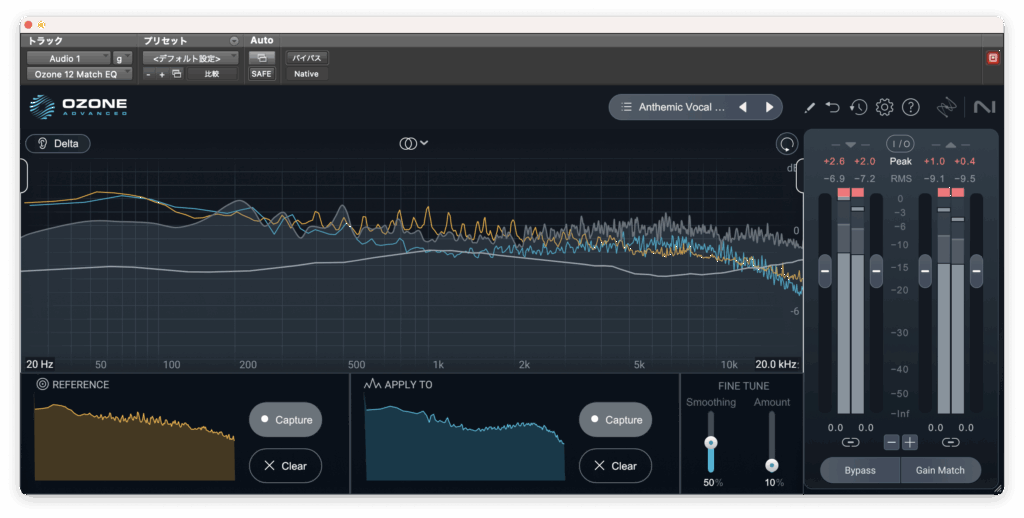This screenshot has width=1024, height=518.
Task: Expand the overlapping circles view dropdown
Action: pos(413,143)
